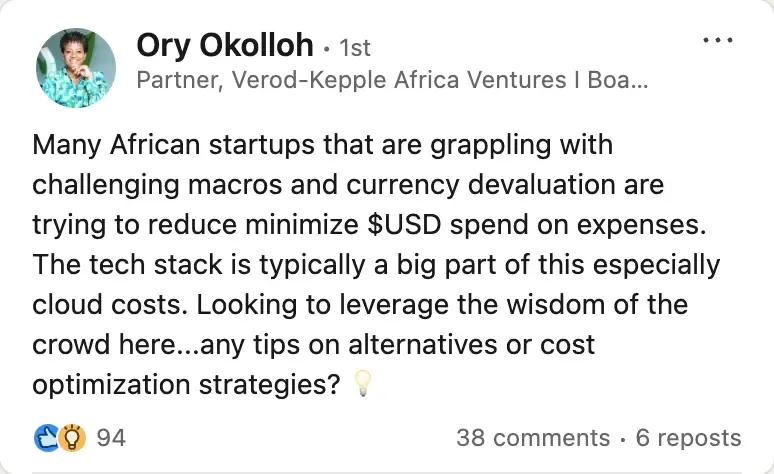Click the 1st degree connection badge
Screen dimensions: 774x474
click(356, 48)
